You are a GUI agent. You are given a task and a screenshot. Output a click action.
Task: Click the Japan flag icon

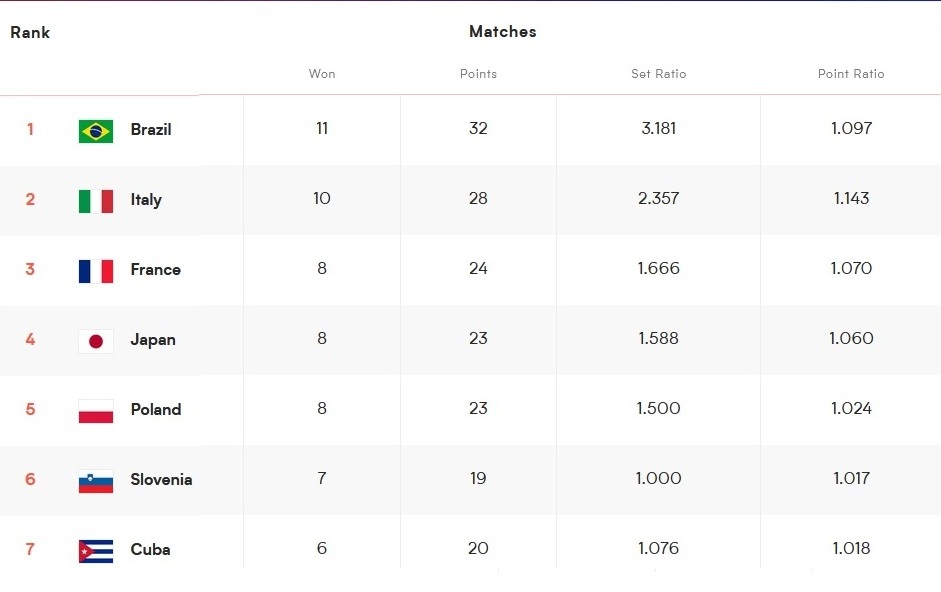click(x=96, y=341)
